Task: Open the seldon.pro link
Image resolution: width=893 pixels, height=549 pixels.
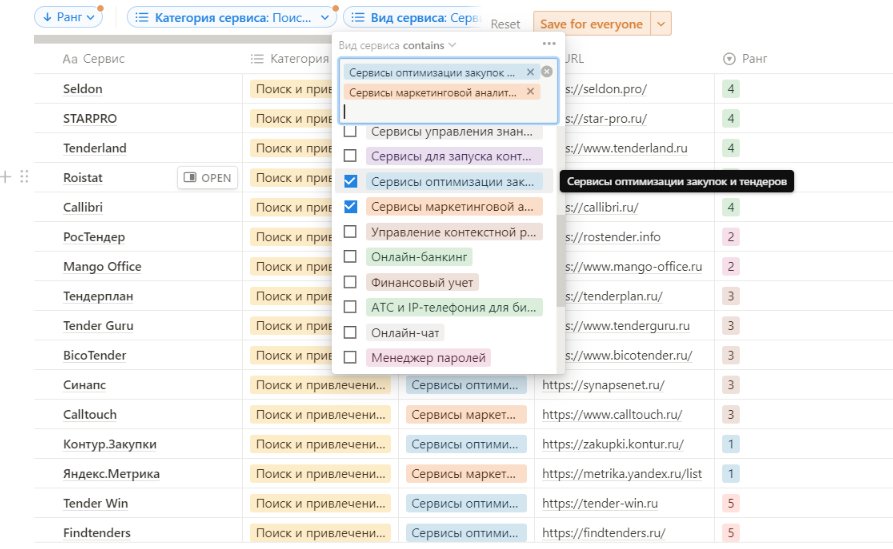Action: pyautogui.click(x=606, y=89)
